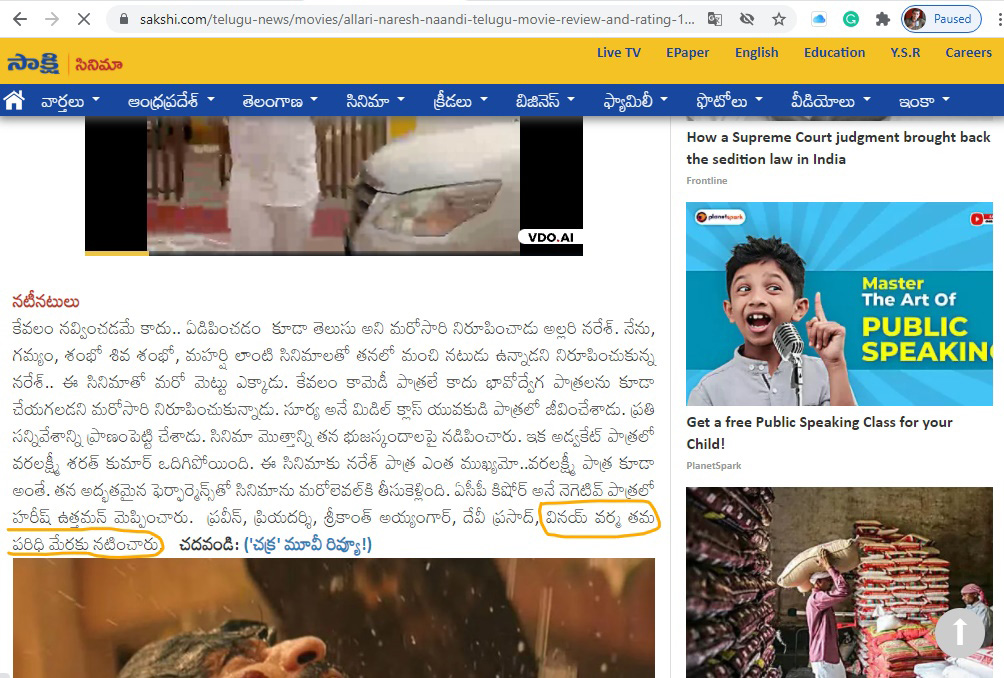Stop the page from loading

[x=82, y=19]
